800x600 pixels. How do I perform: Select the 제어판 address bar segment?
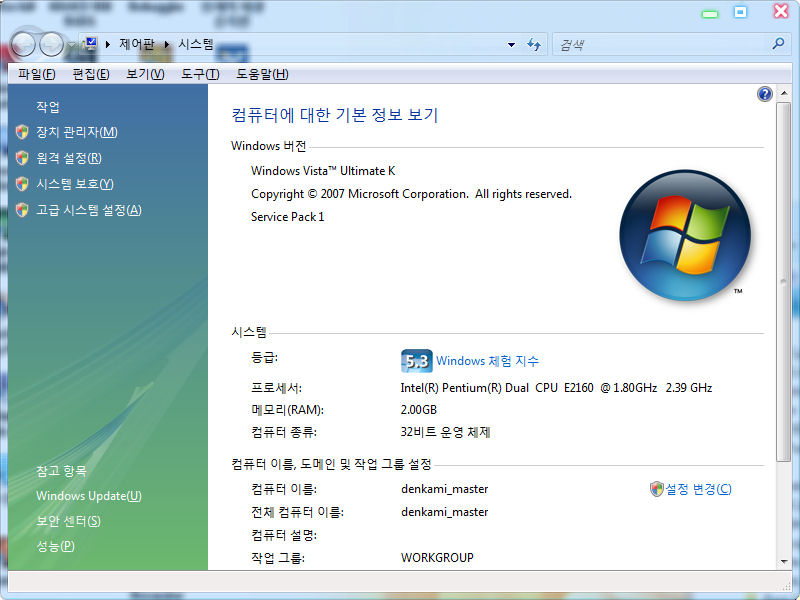(x=136, y=44)
